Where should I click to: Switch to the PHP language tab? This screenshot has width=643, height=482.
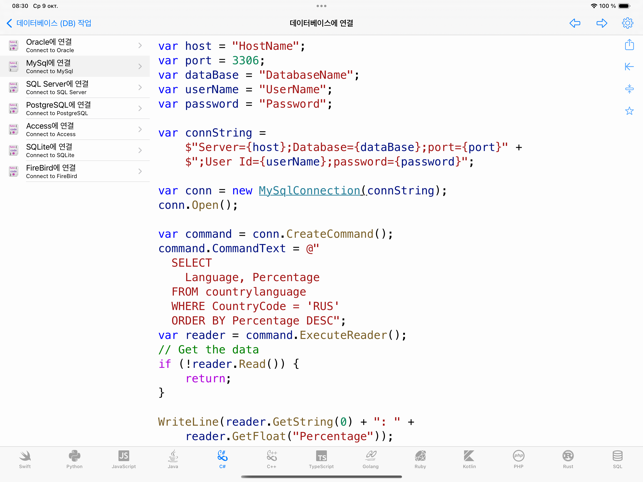(x=519, y=459)
